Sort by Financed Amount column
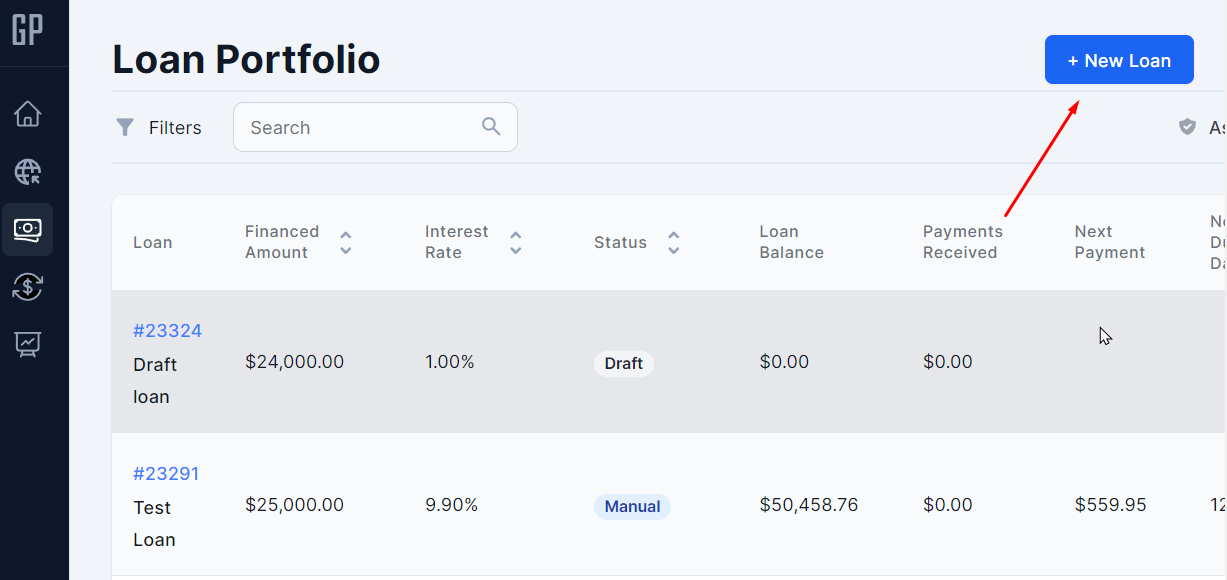 [345, 242]
